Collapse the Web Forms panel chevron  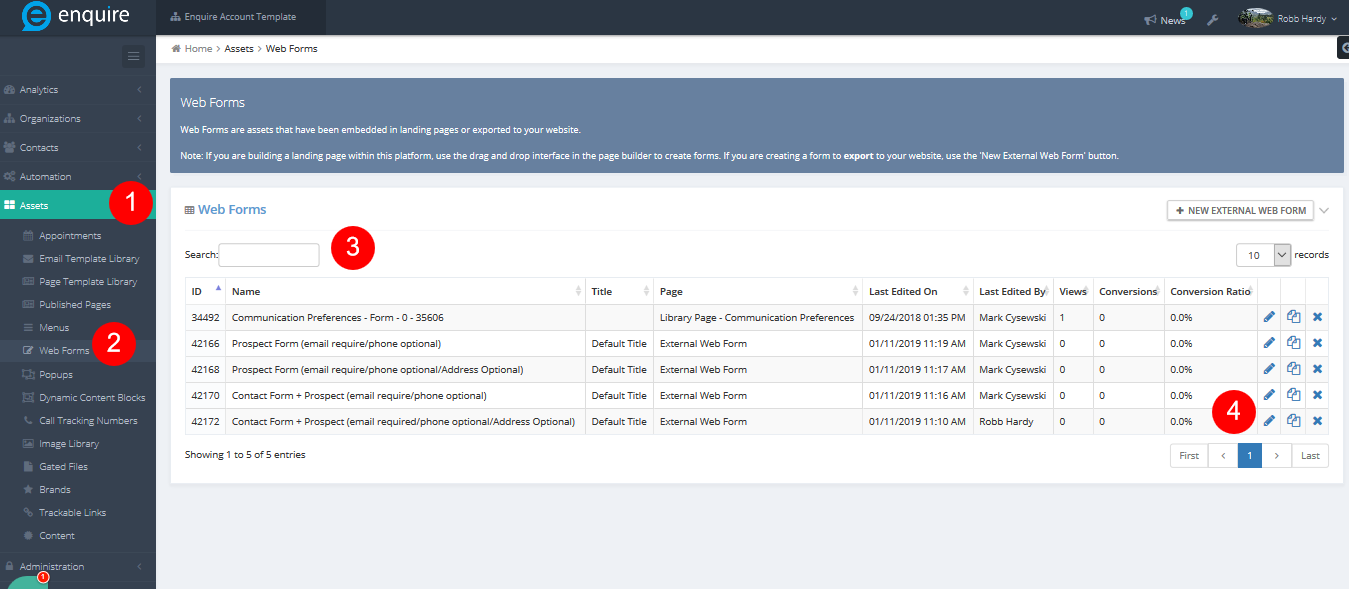coord(1324,211)
